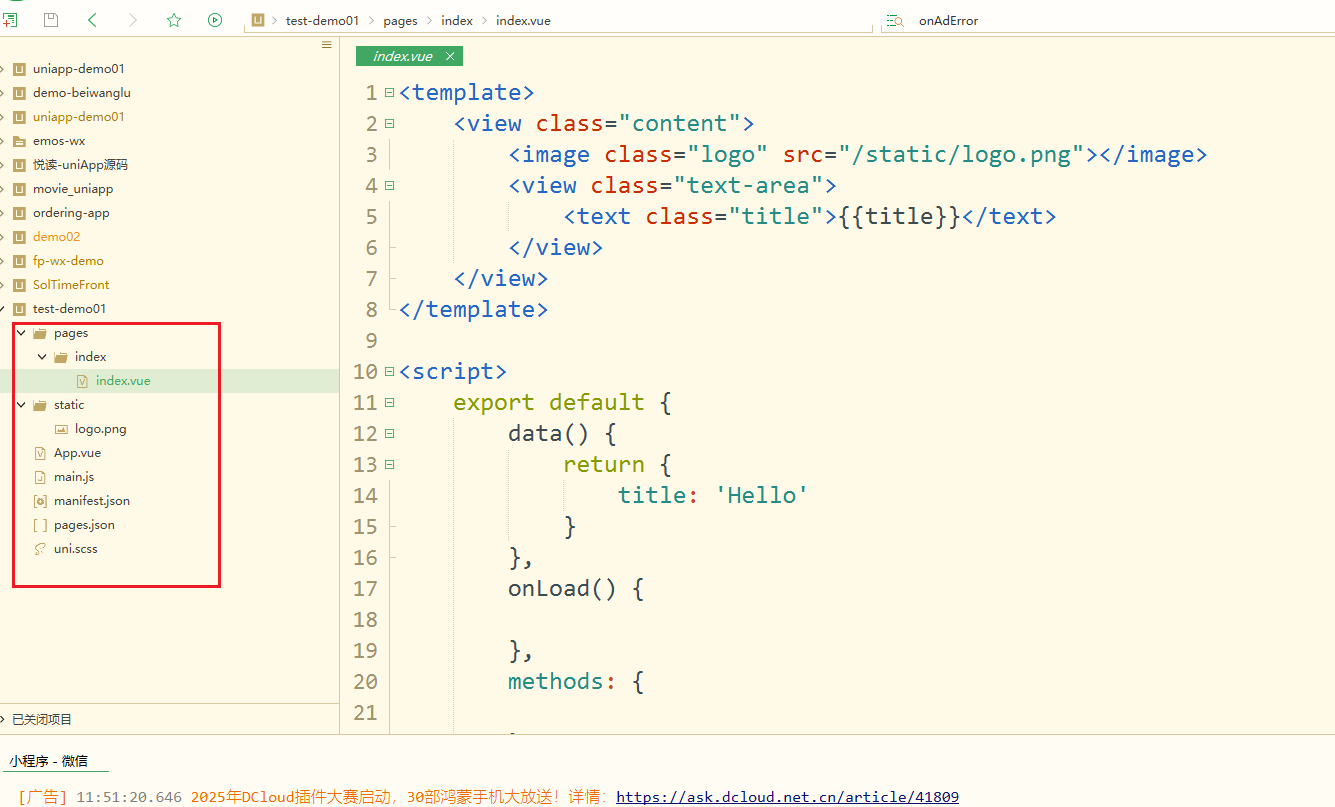Expand the 已关闭项目 section
Viewport: 1335px width, 807px height.
4,719
